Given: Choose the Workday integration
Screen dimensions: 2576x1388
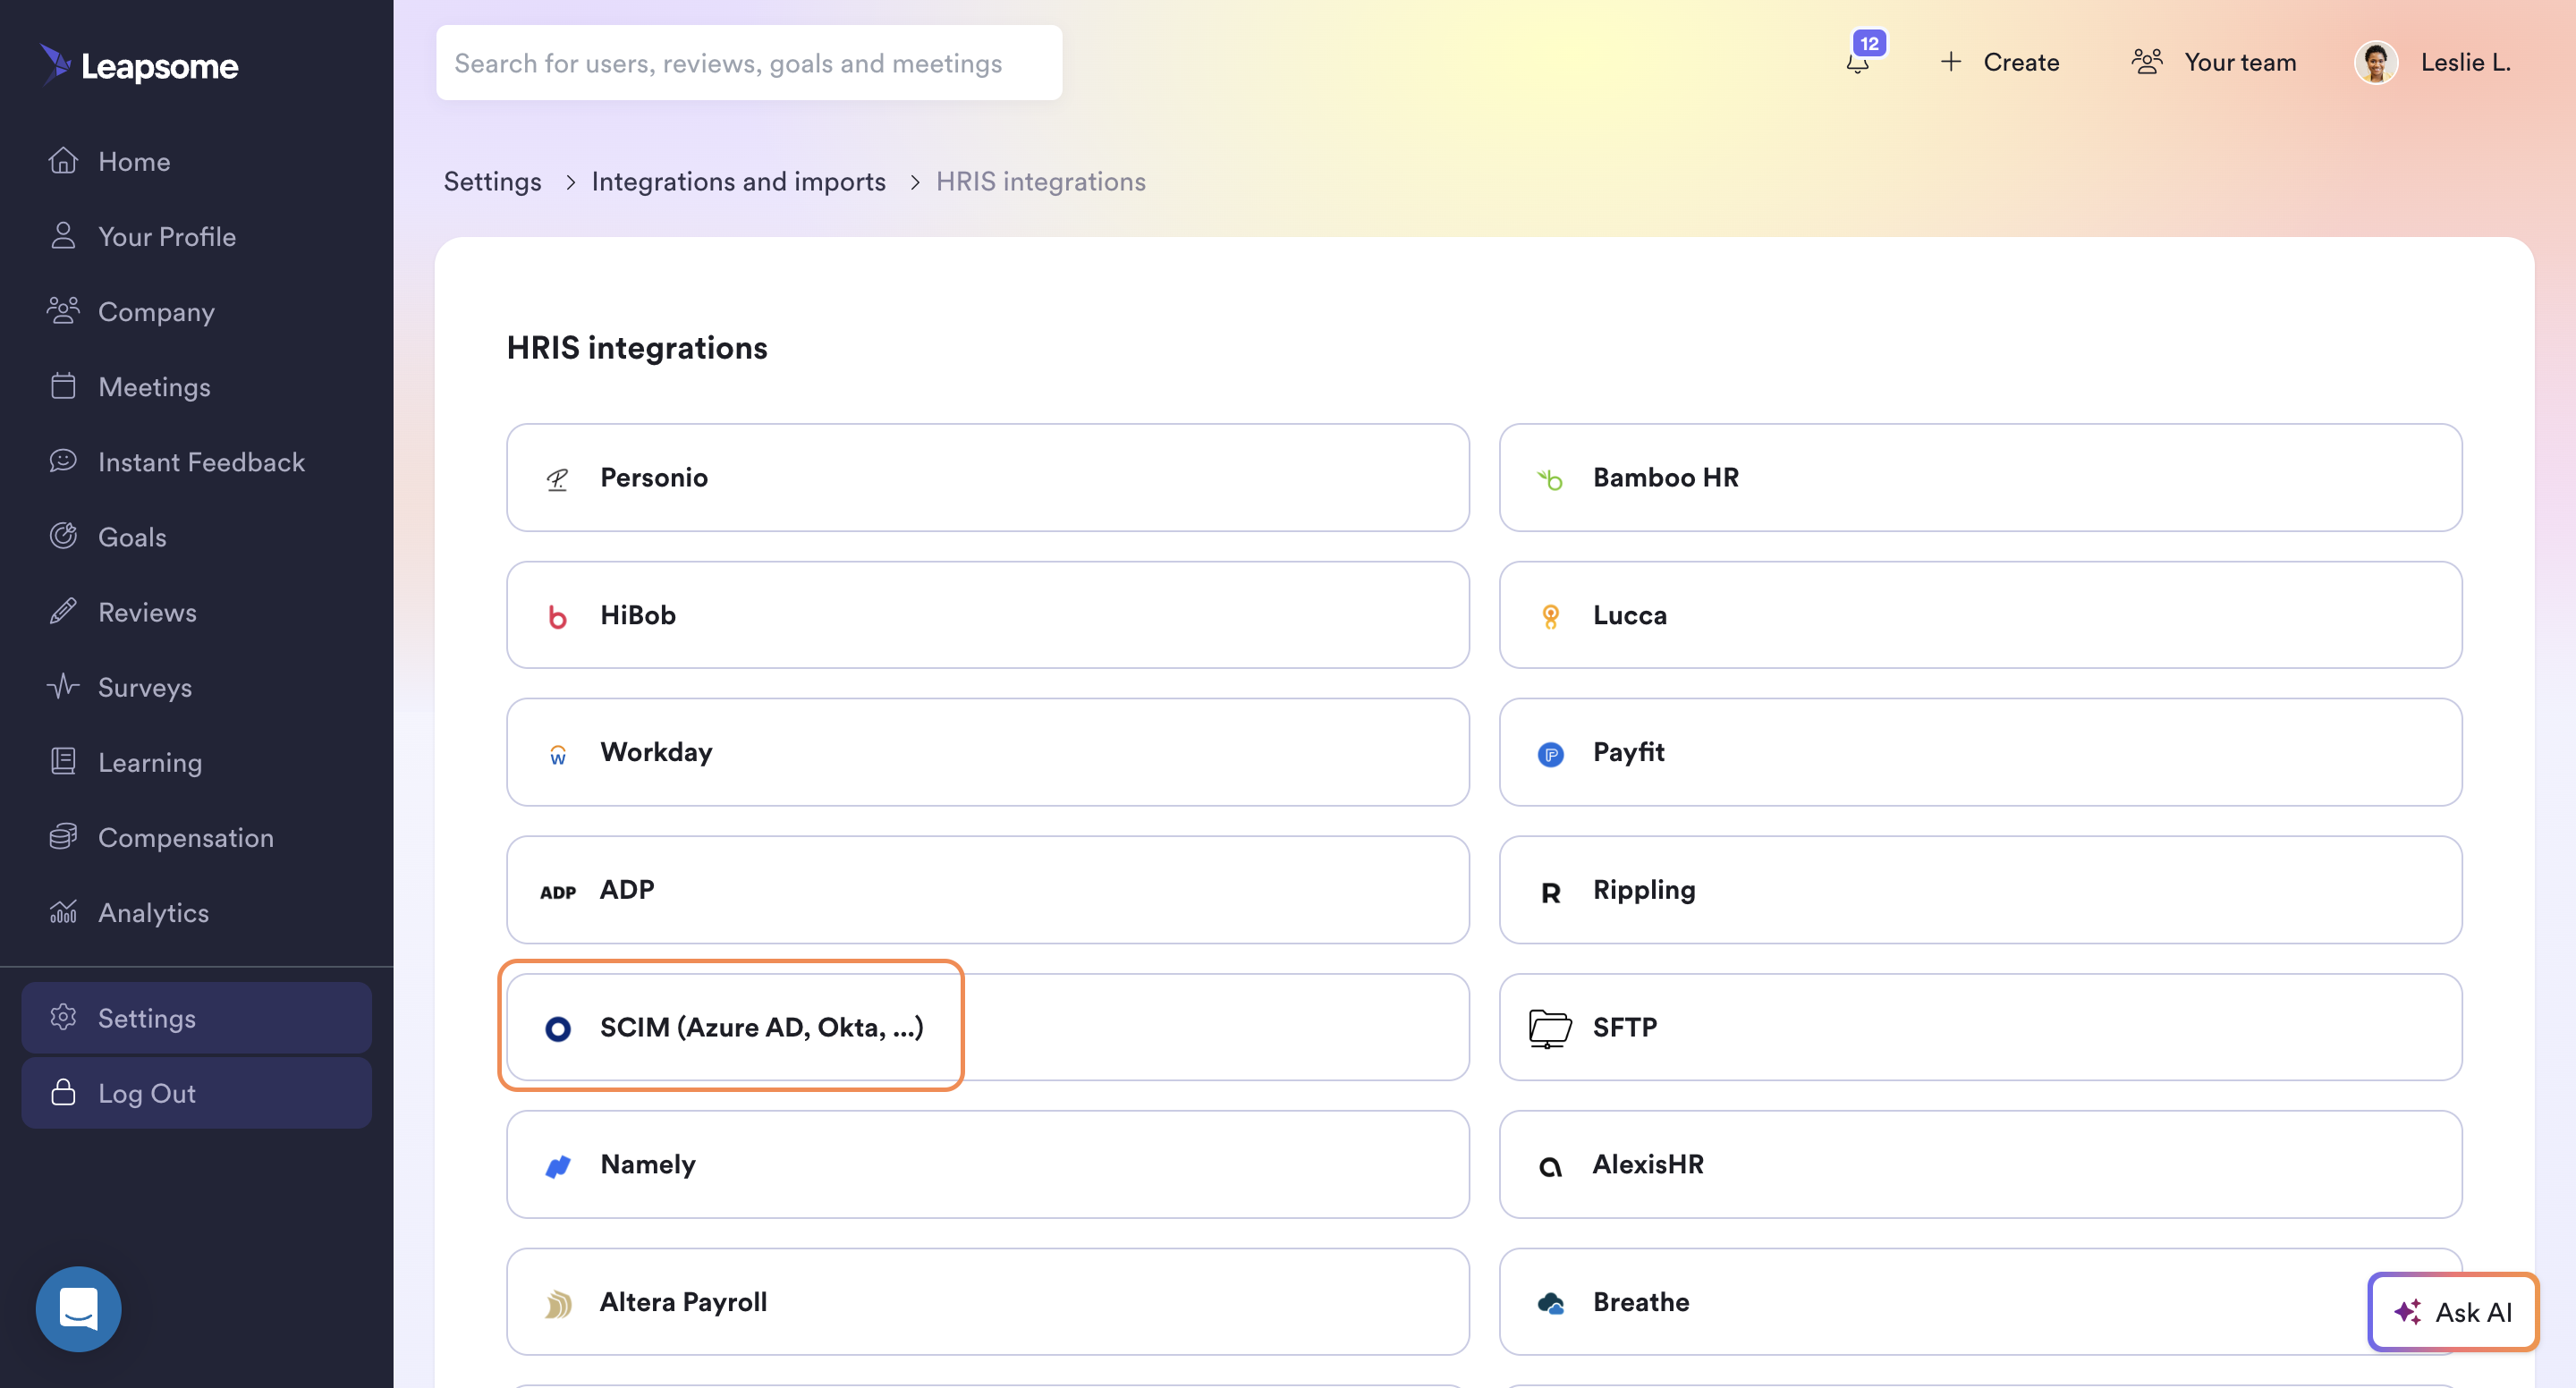Looking at the screenshot, I should click(987, 752).
